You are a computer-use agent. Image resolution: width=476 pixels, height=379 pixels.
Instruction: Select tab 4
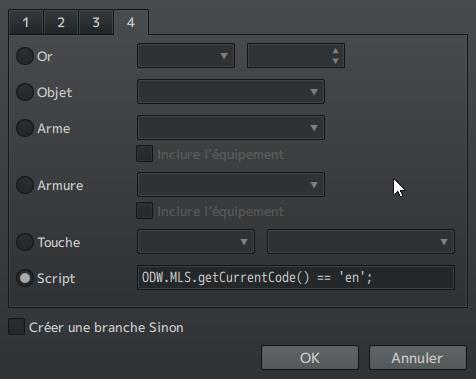(x=131, y=22)
